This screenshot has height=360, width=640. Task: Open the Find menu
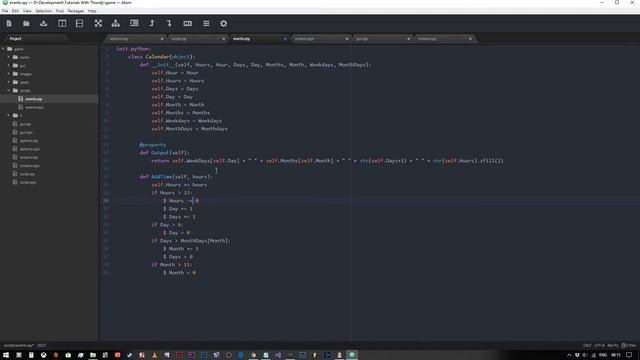(x=60, y=11)
